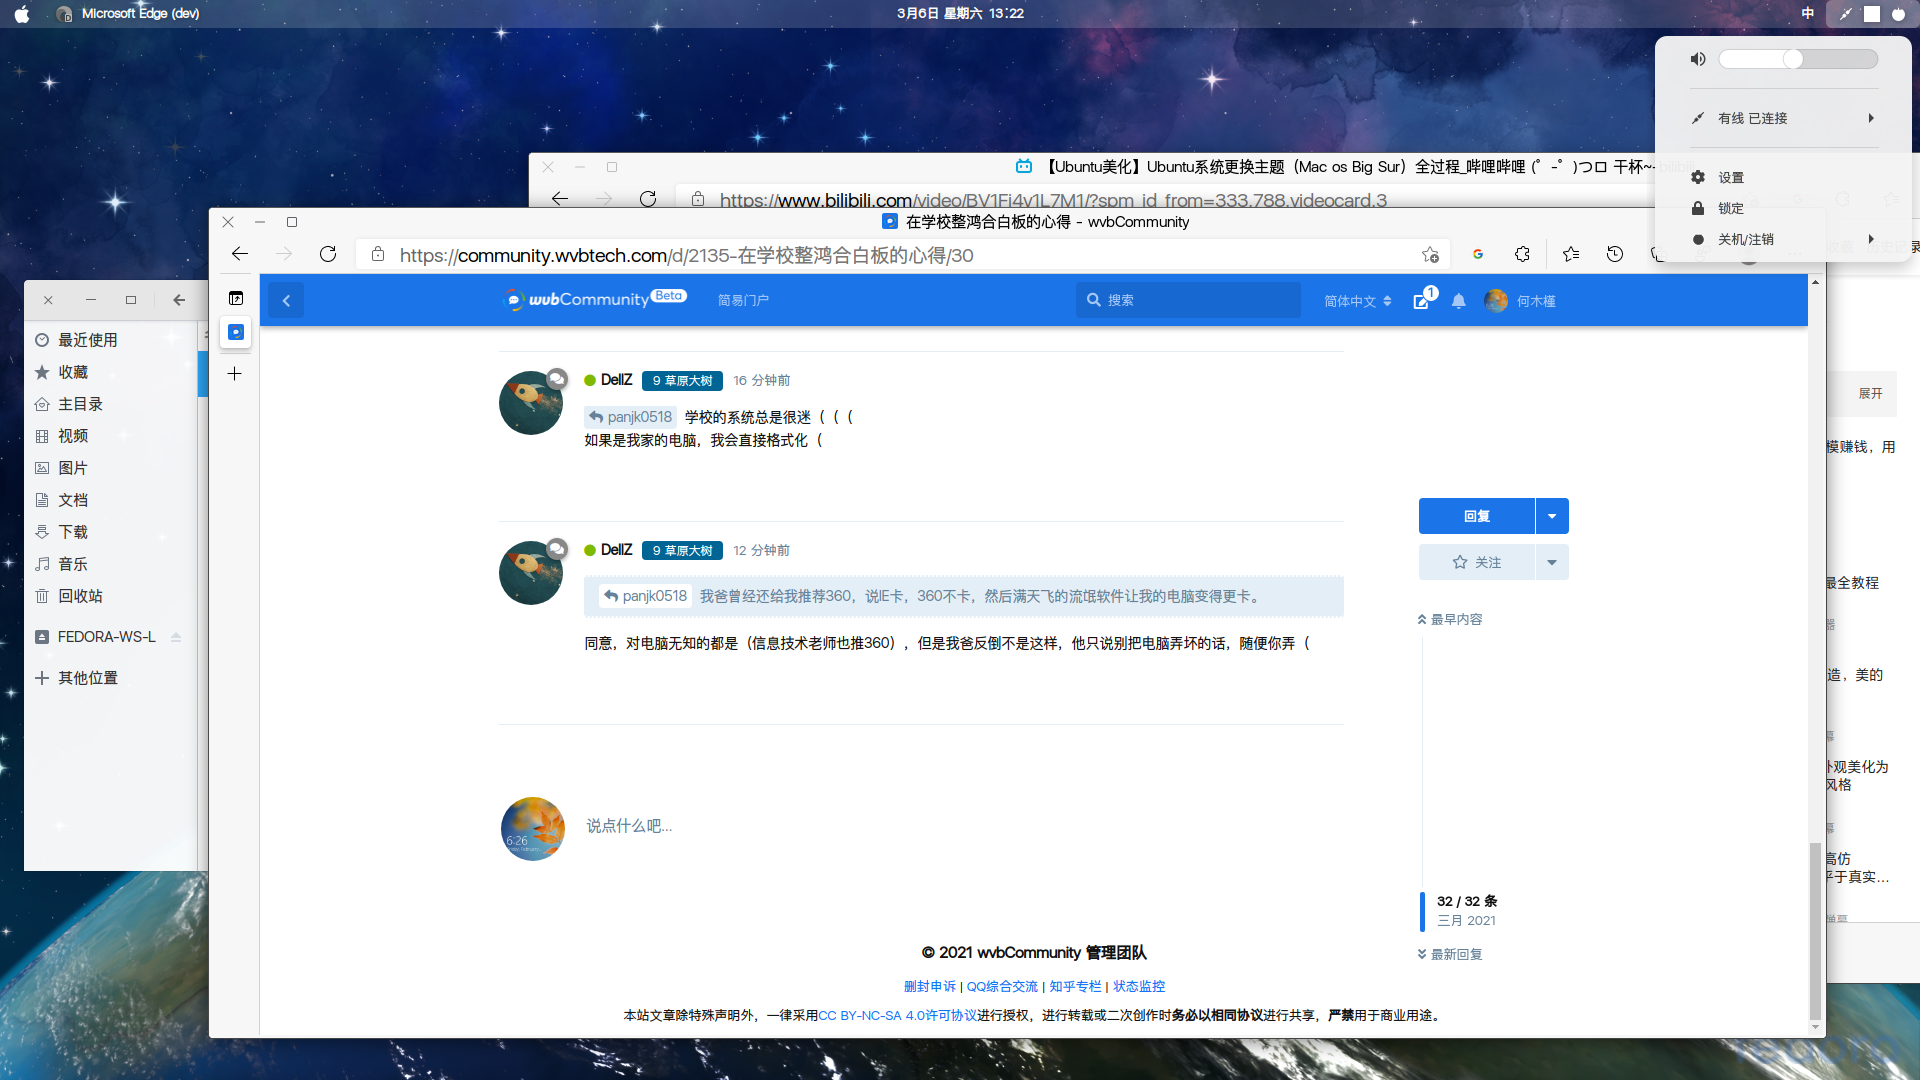Eject the FEDORA-WS-L drive

176,637
